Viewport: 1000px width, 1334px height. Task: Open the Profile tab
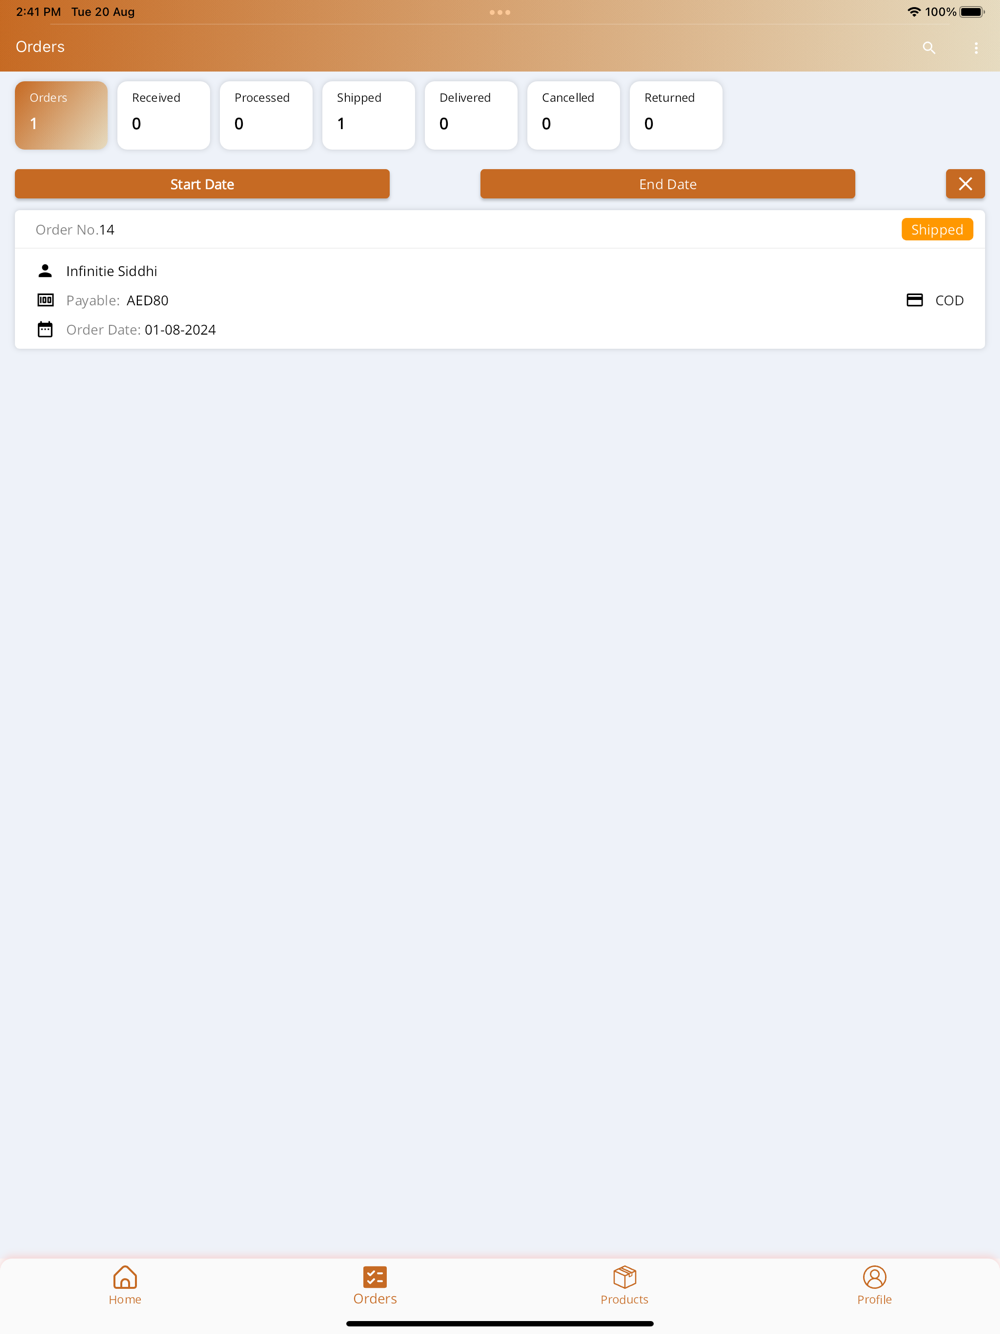[874, 1286]
